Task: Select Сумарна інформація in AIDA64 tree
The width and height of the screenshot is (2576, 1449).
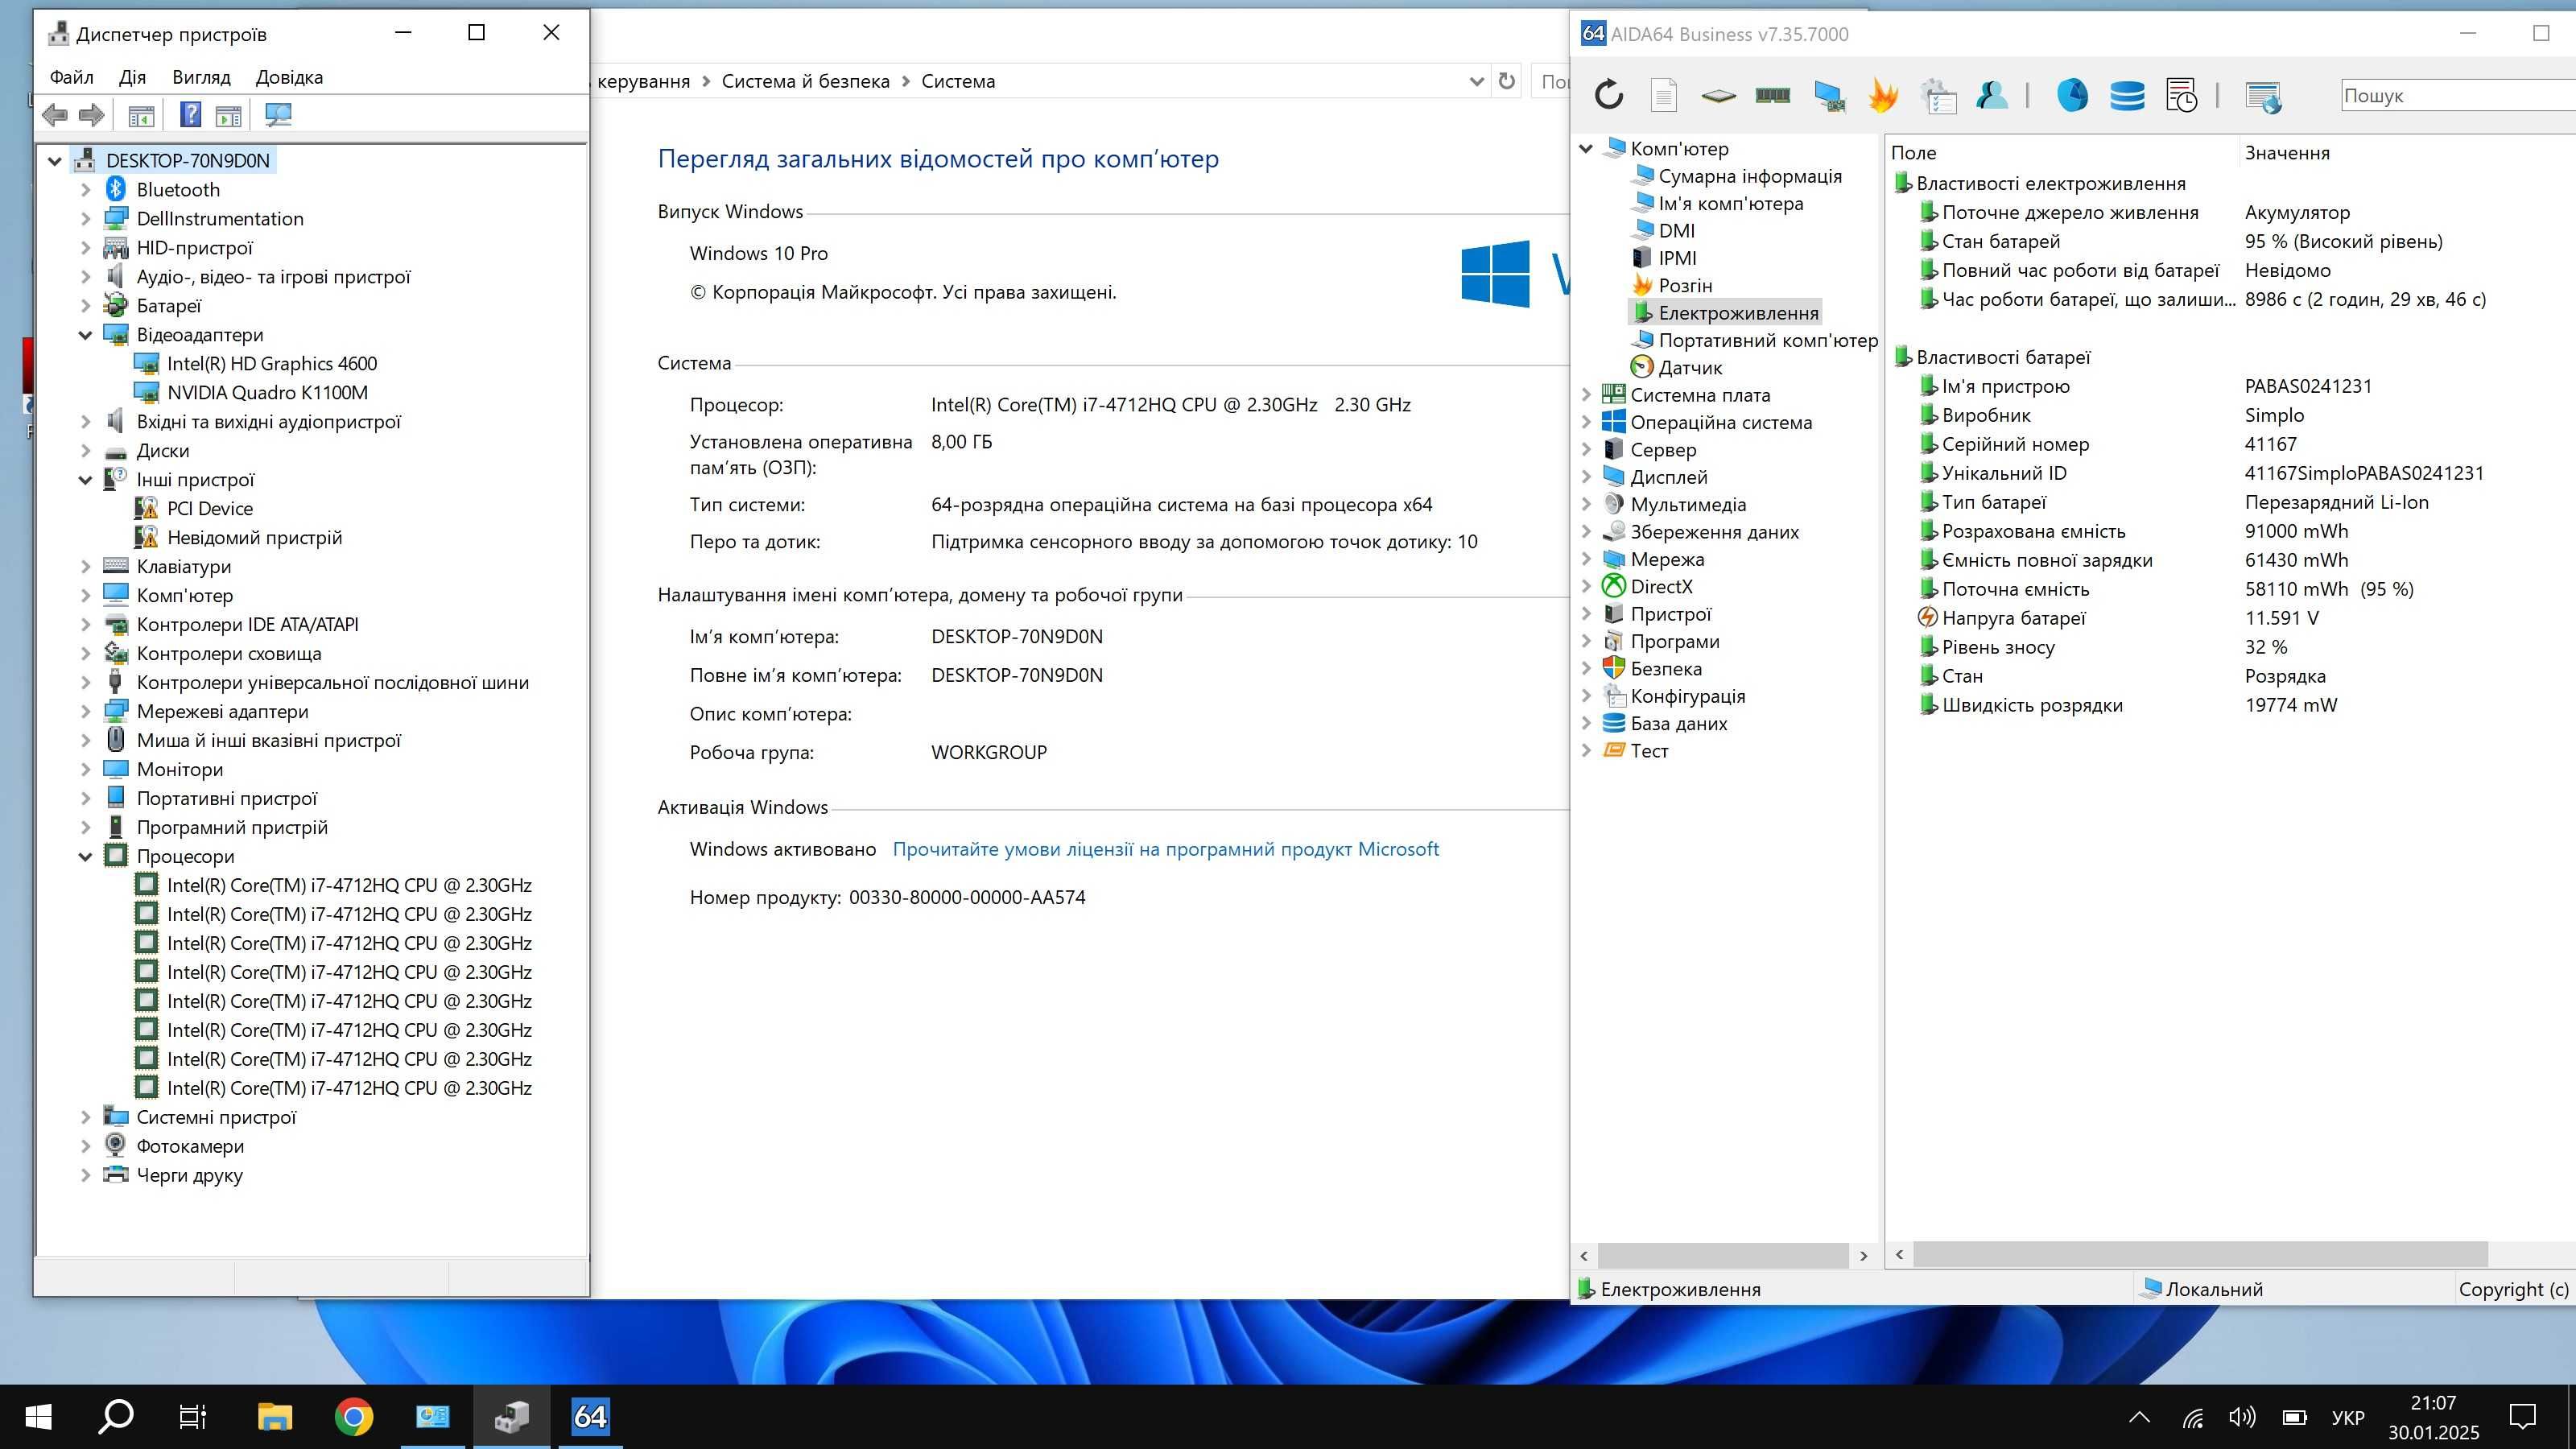Action: pyautogui.click(x=1749, y=176)
